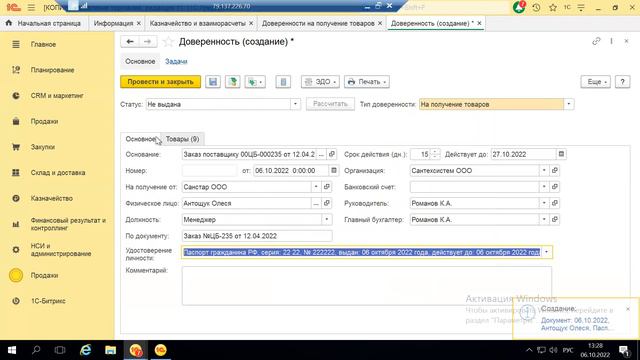640x360 pixels.
Task: Open Финансовый результат и контроллинг section
Action: [x=68, y=224]
